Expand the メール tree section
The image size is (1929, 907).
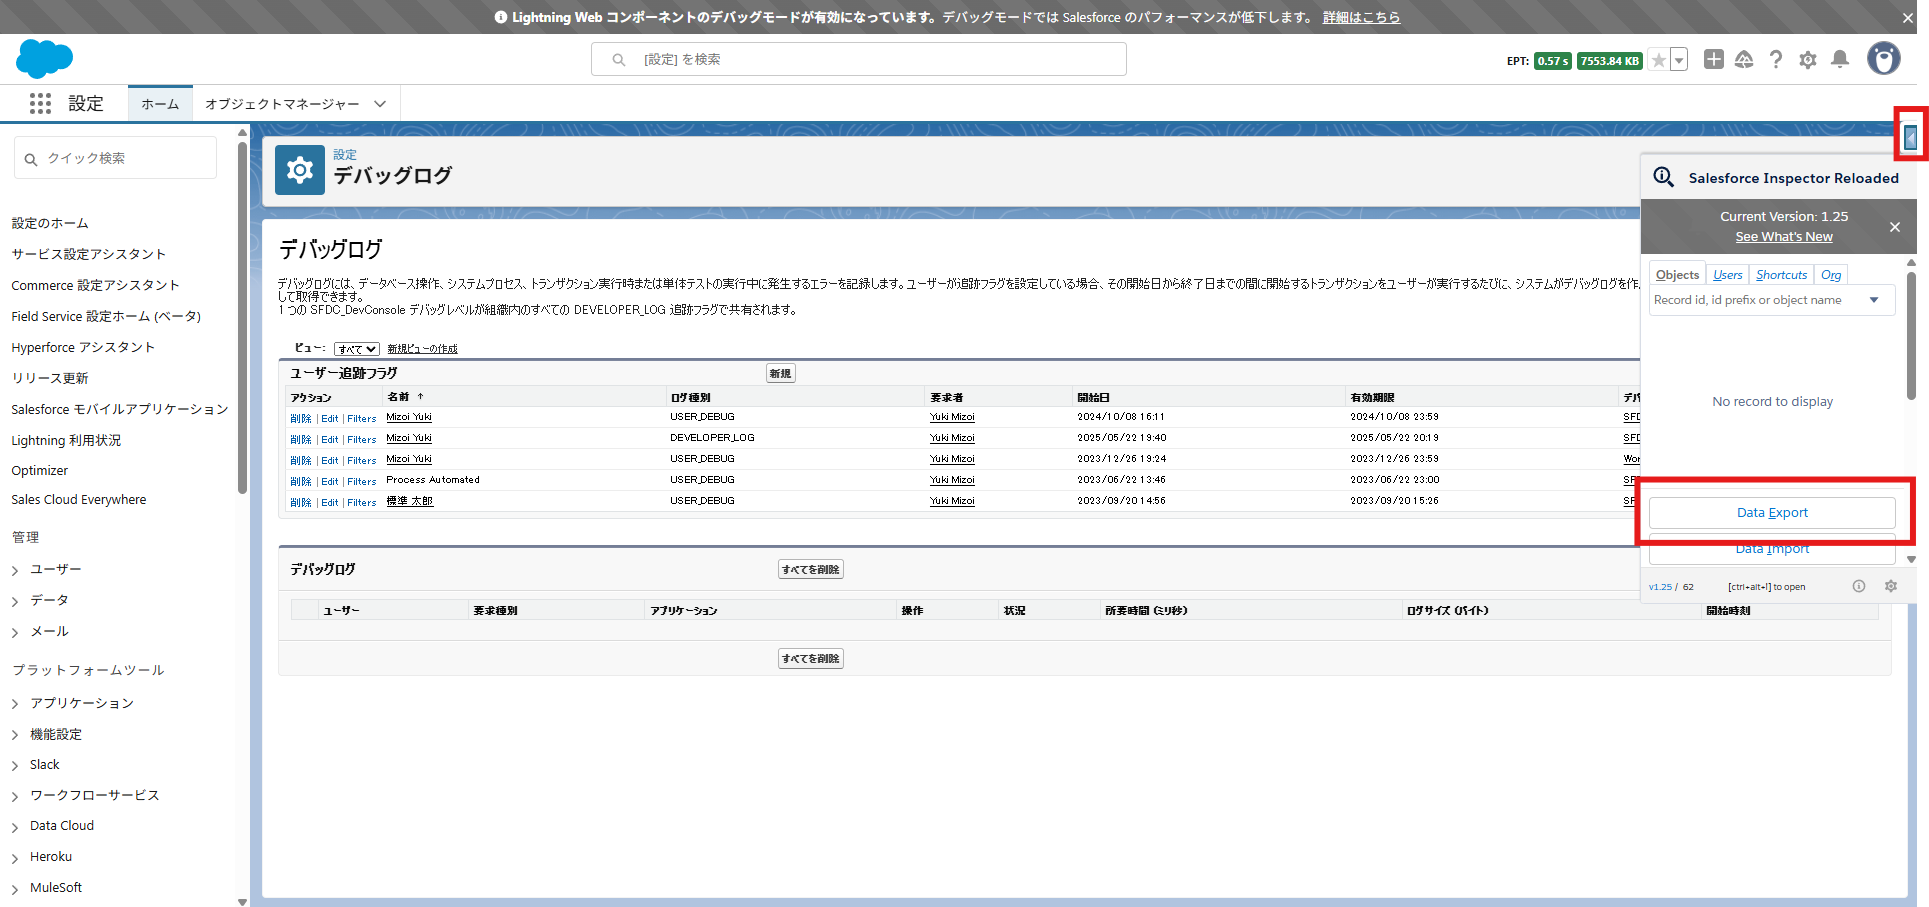pos(15,632)
